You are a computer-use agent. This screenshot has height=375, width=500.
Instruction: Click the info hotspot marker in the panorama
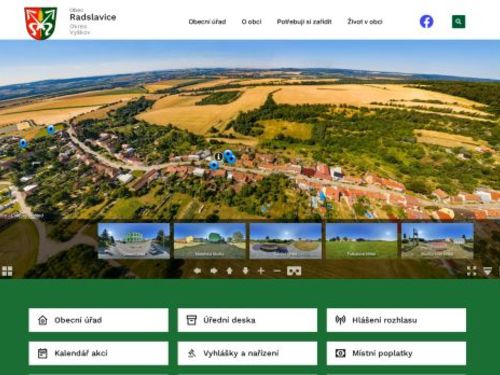pos(218,156)
